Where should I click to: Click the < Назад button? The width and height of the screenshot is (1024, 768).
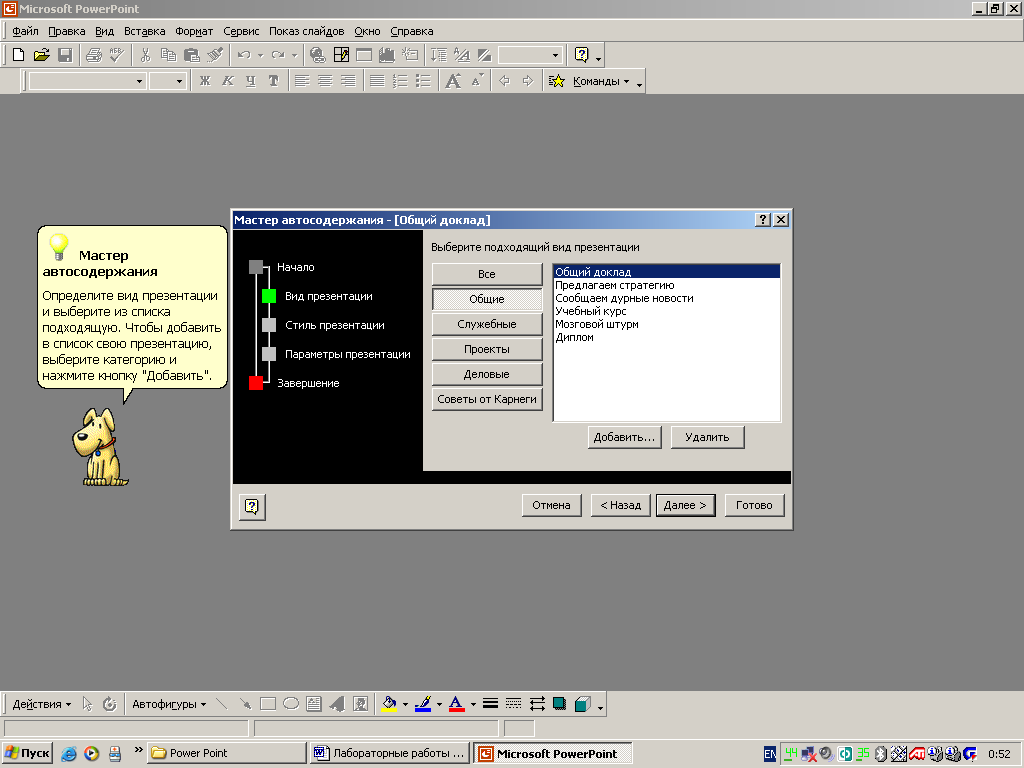coord(620,505)
